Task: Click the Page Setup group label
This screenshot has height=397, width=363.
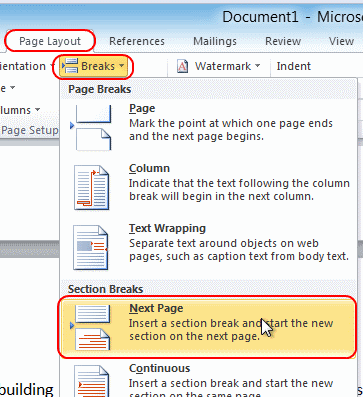Action: point(29,130)
